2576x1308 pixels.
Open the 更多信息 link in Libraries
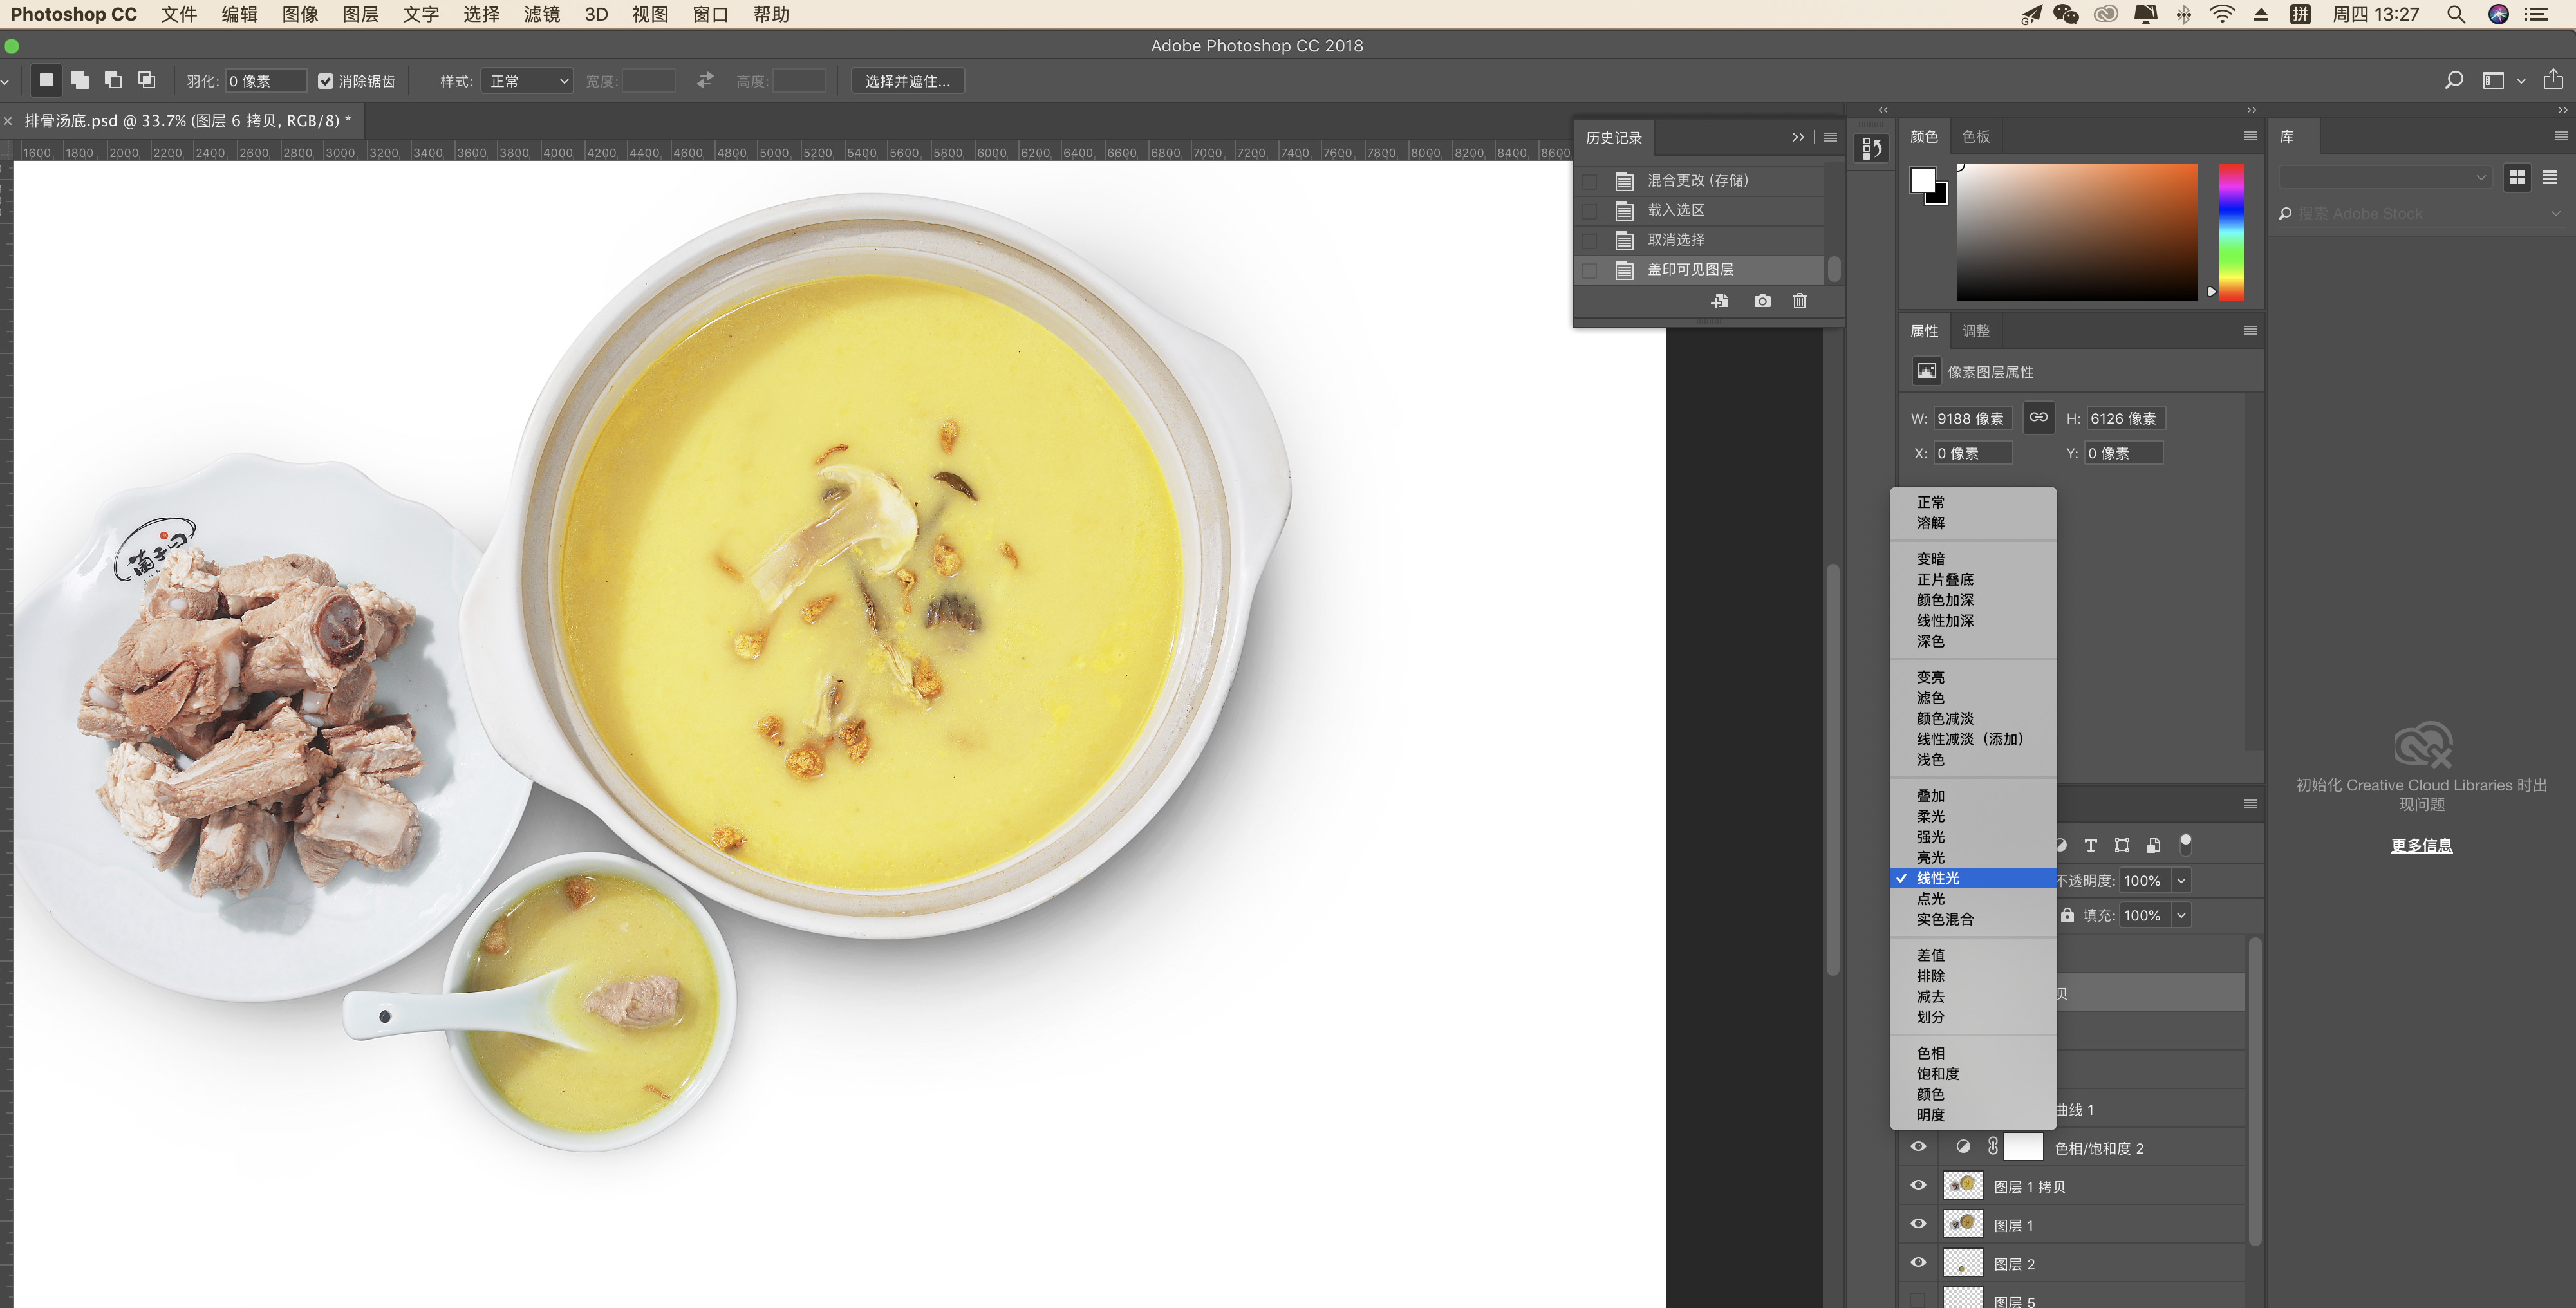pyautogui.click(x=2421, y=845)
